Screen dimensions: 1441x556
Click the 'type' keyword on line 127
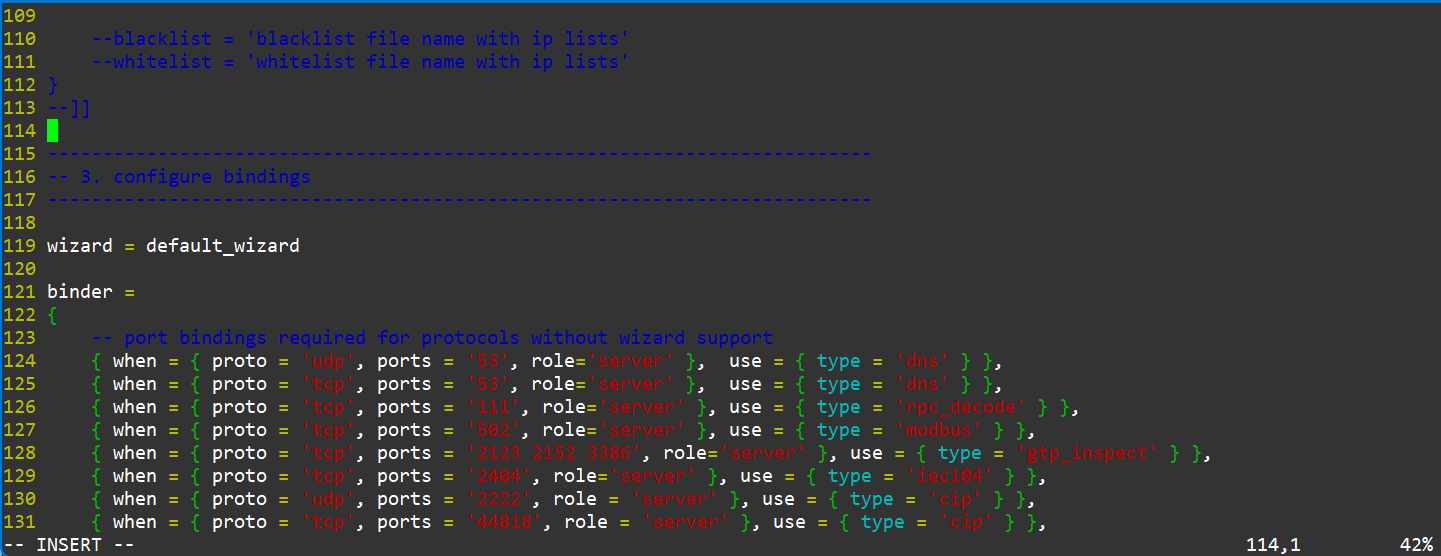pos(839,430)
